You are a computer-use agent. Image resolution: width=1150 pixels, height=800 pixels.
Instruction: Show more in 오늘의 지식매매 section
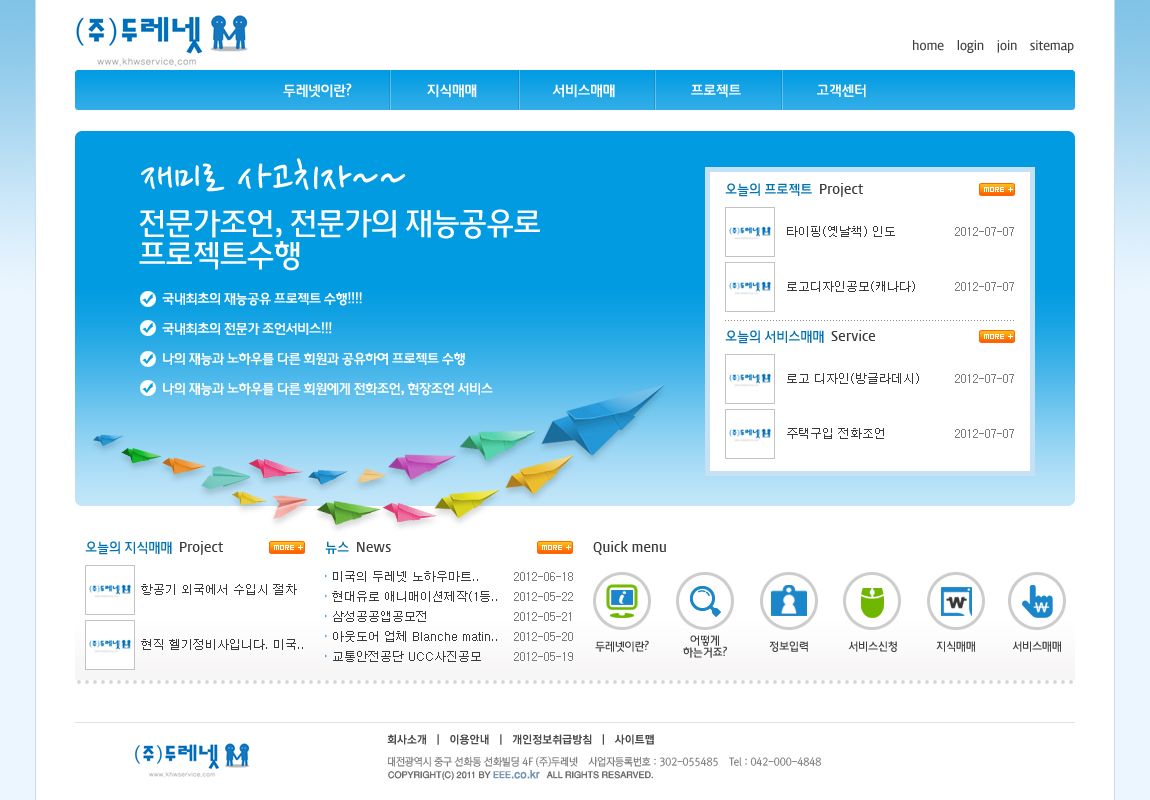click(287, 547)
